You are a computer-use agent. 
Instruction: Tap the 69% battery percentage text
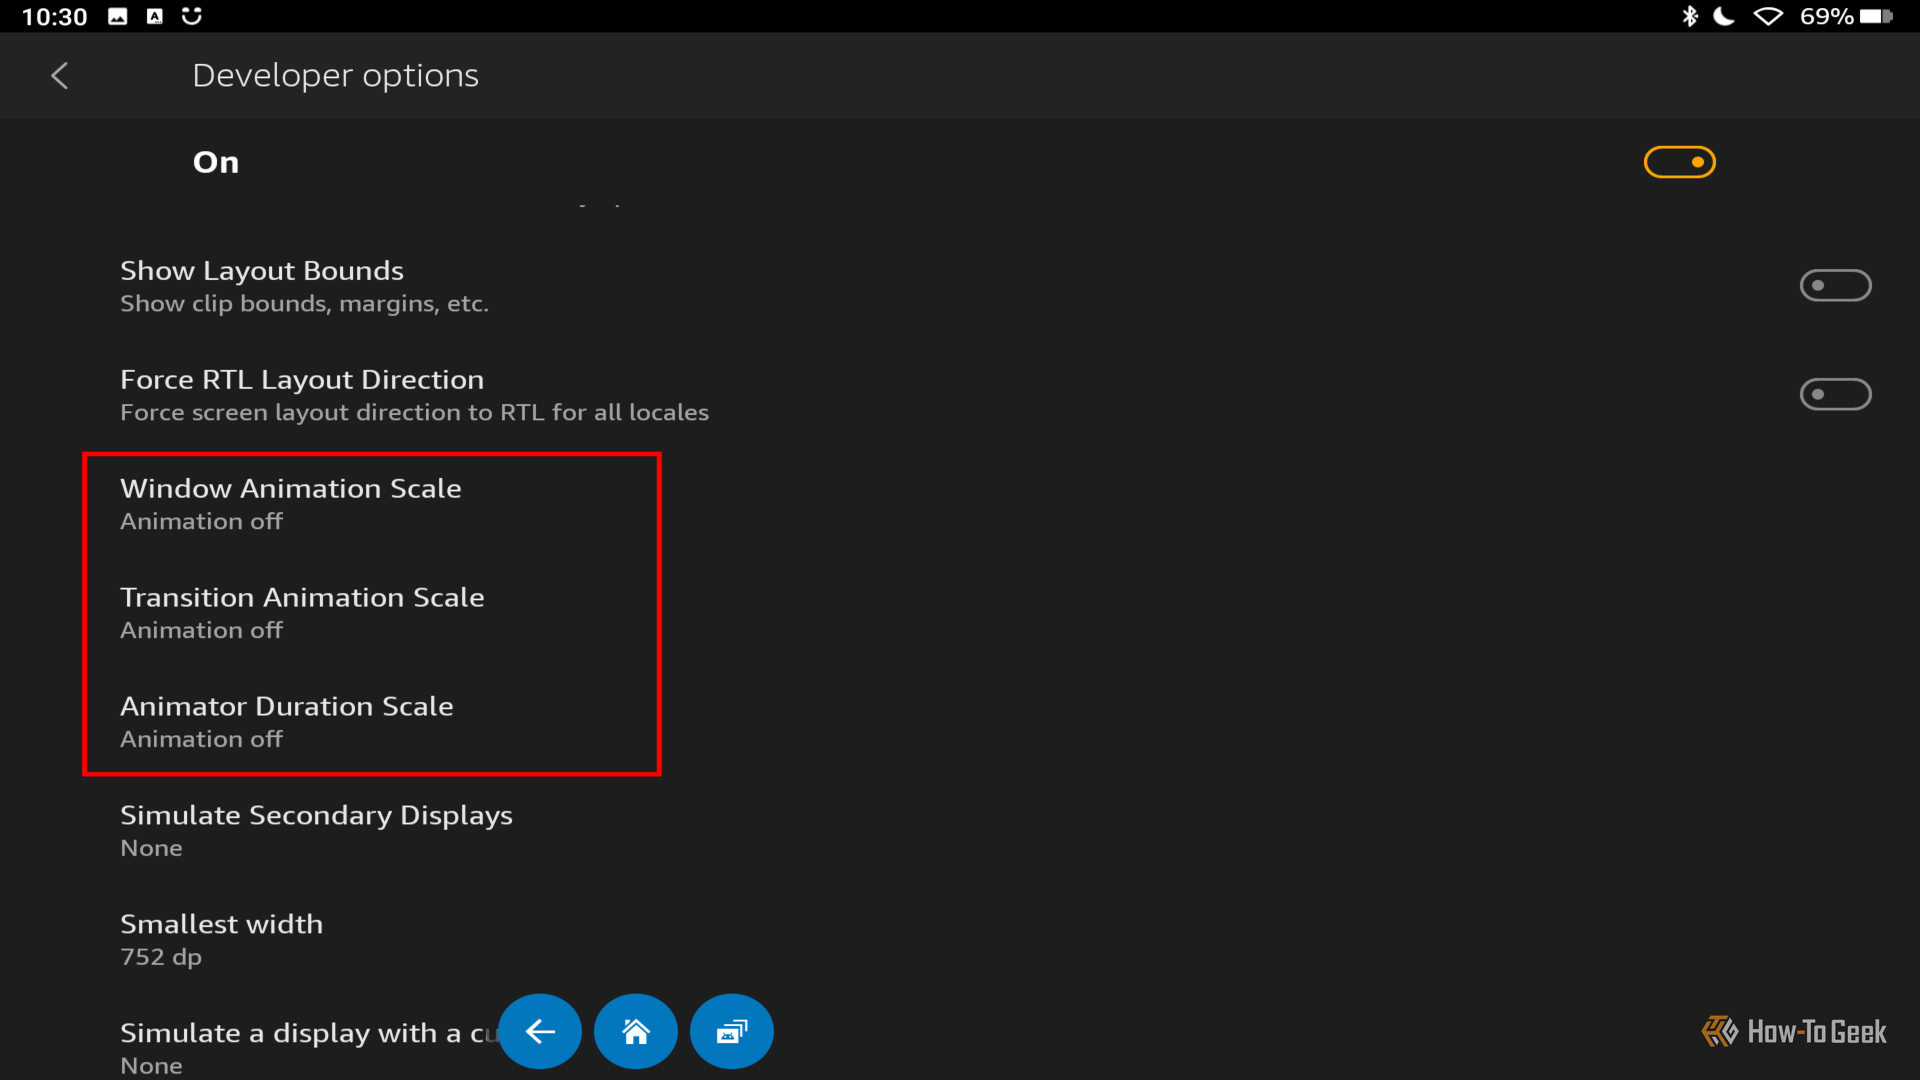[1827, 16]
